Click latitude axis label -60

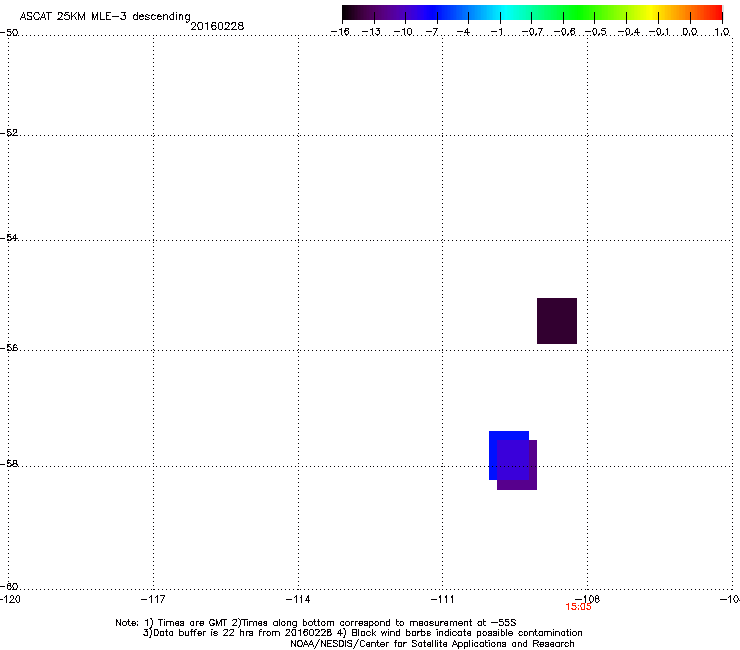(x=9, y=586)
